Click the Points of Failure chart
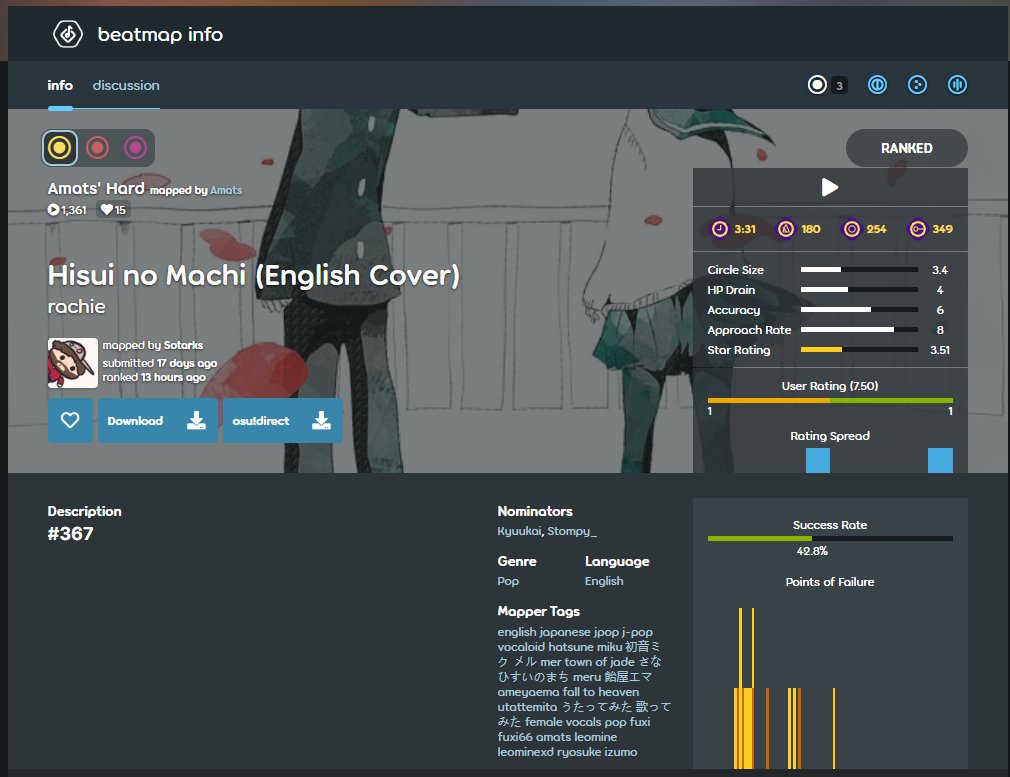Image resolution: width=1010 pixels, height=777 pixels. tap(830, 687)
